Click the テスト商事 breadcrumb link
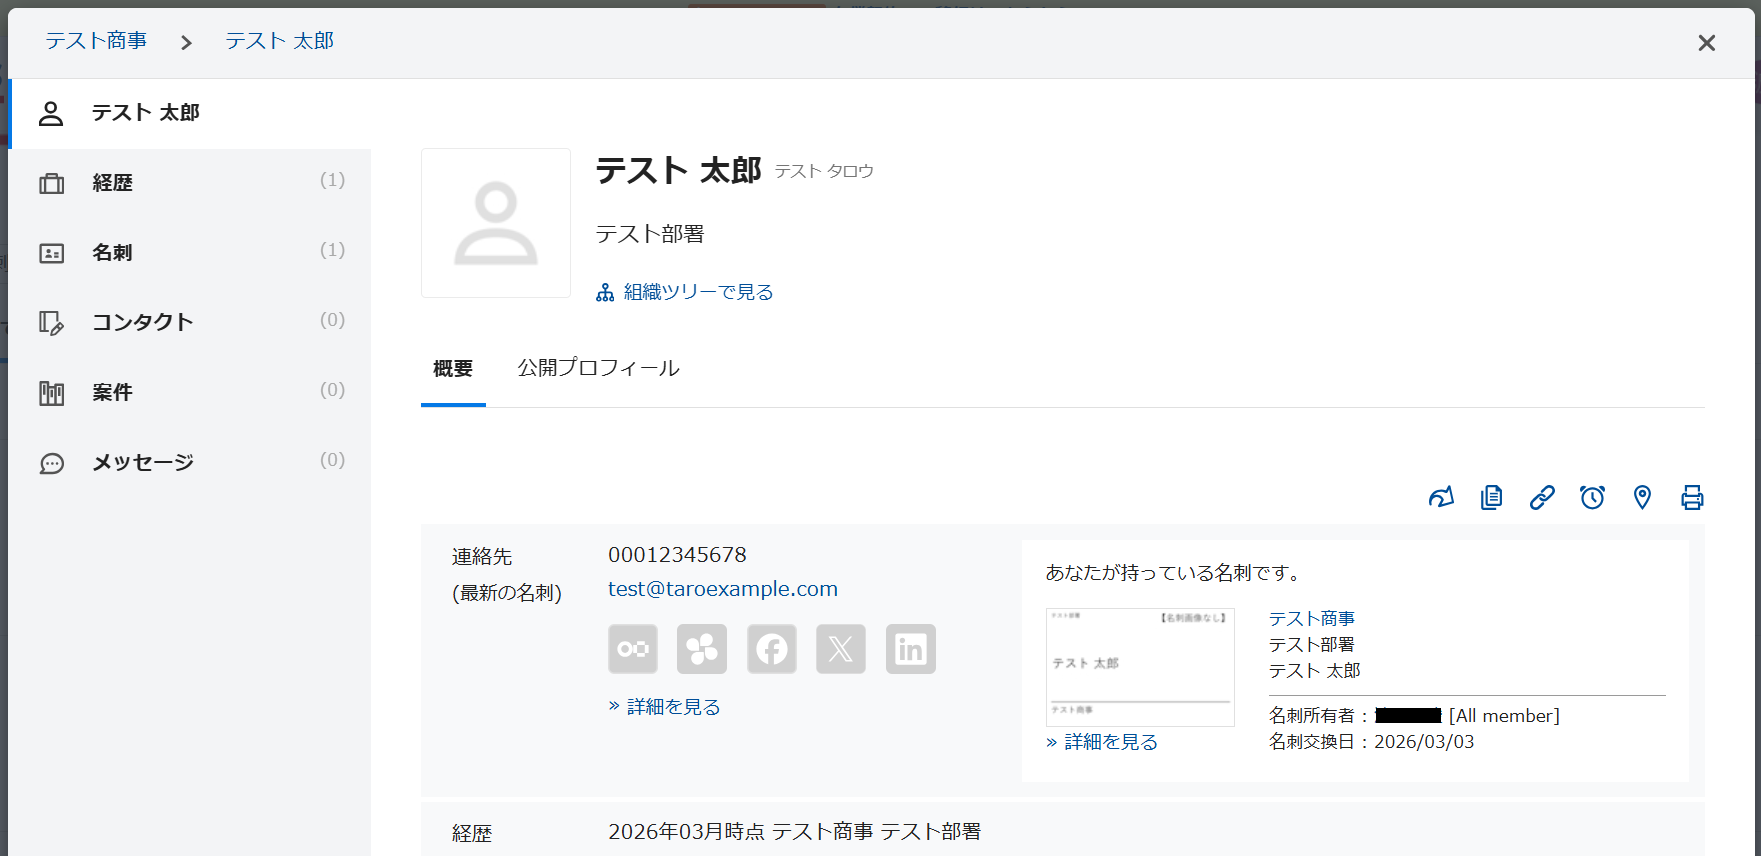 pos(96,41)
